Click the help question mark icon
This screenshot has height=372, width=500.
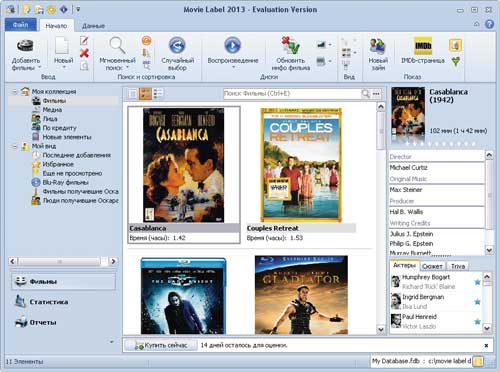(x=489, y=24)
